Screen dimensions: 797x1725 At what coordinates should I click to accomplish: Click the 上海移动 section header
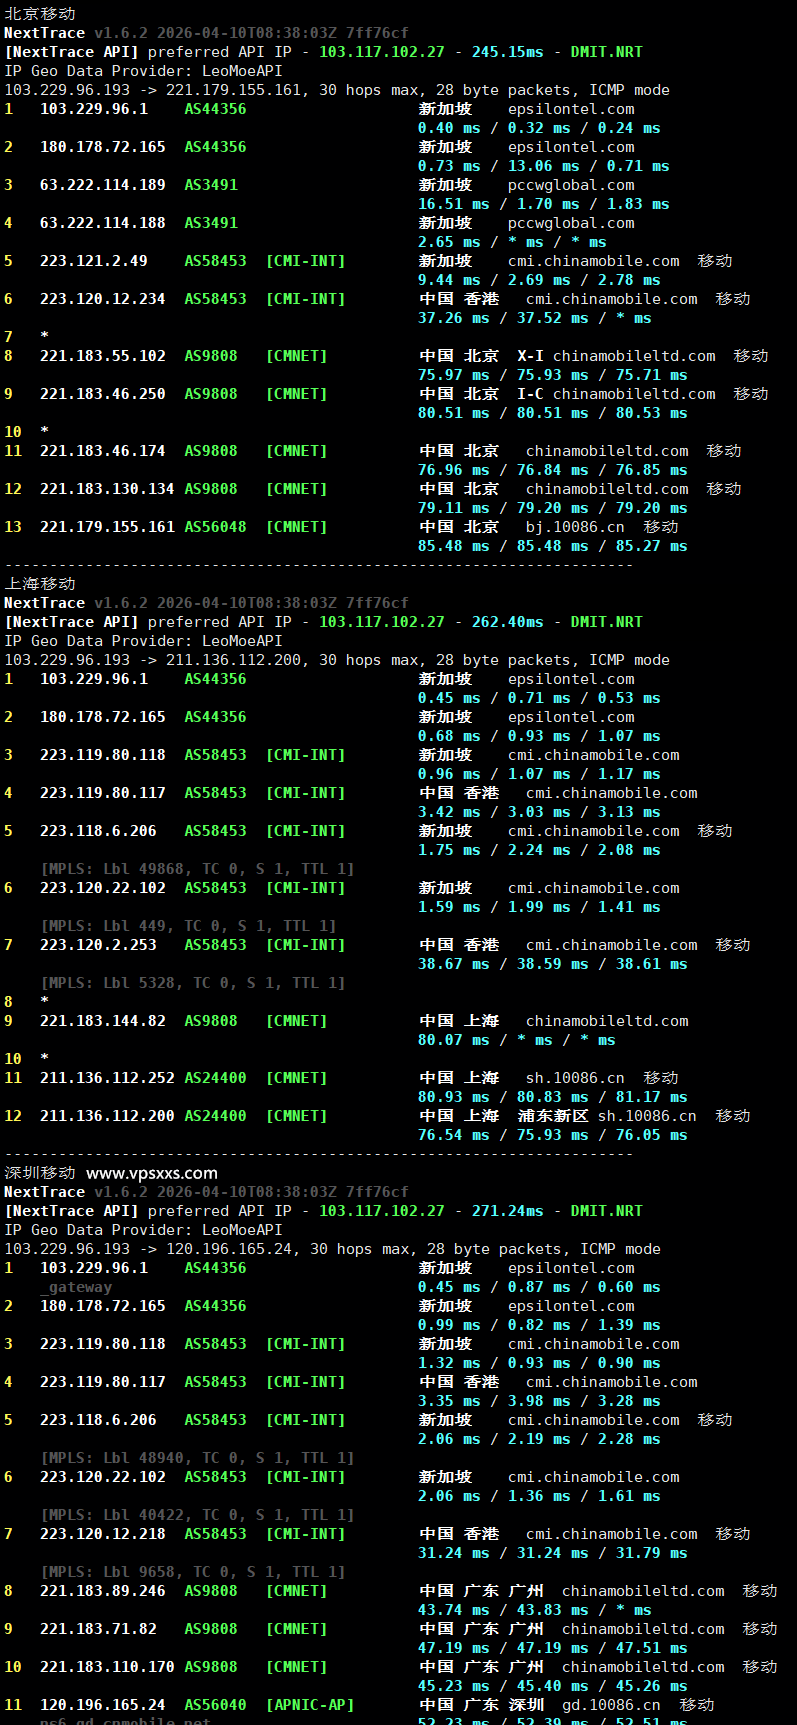pos(40,584)
